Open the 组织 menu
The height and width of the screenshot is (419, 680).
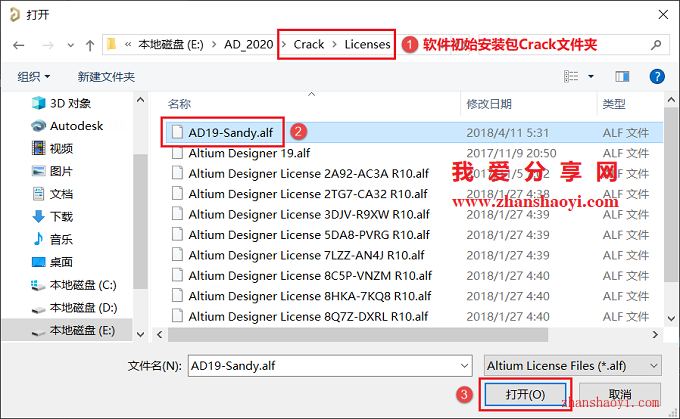(x=33, y=77)
